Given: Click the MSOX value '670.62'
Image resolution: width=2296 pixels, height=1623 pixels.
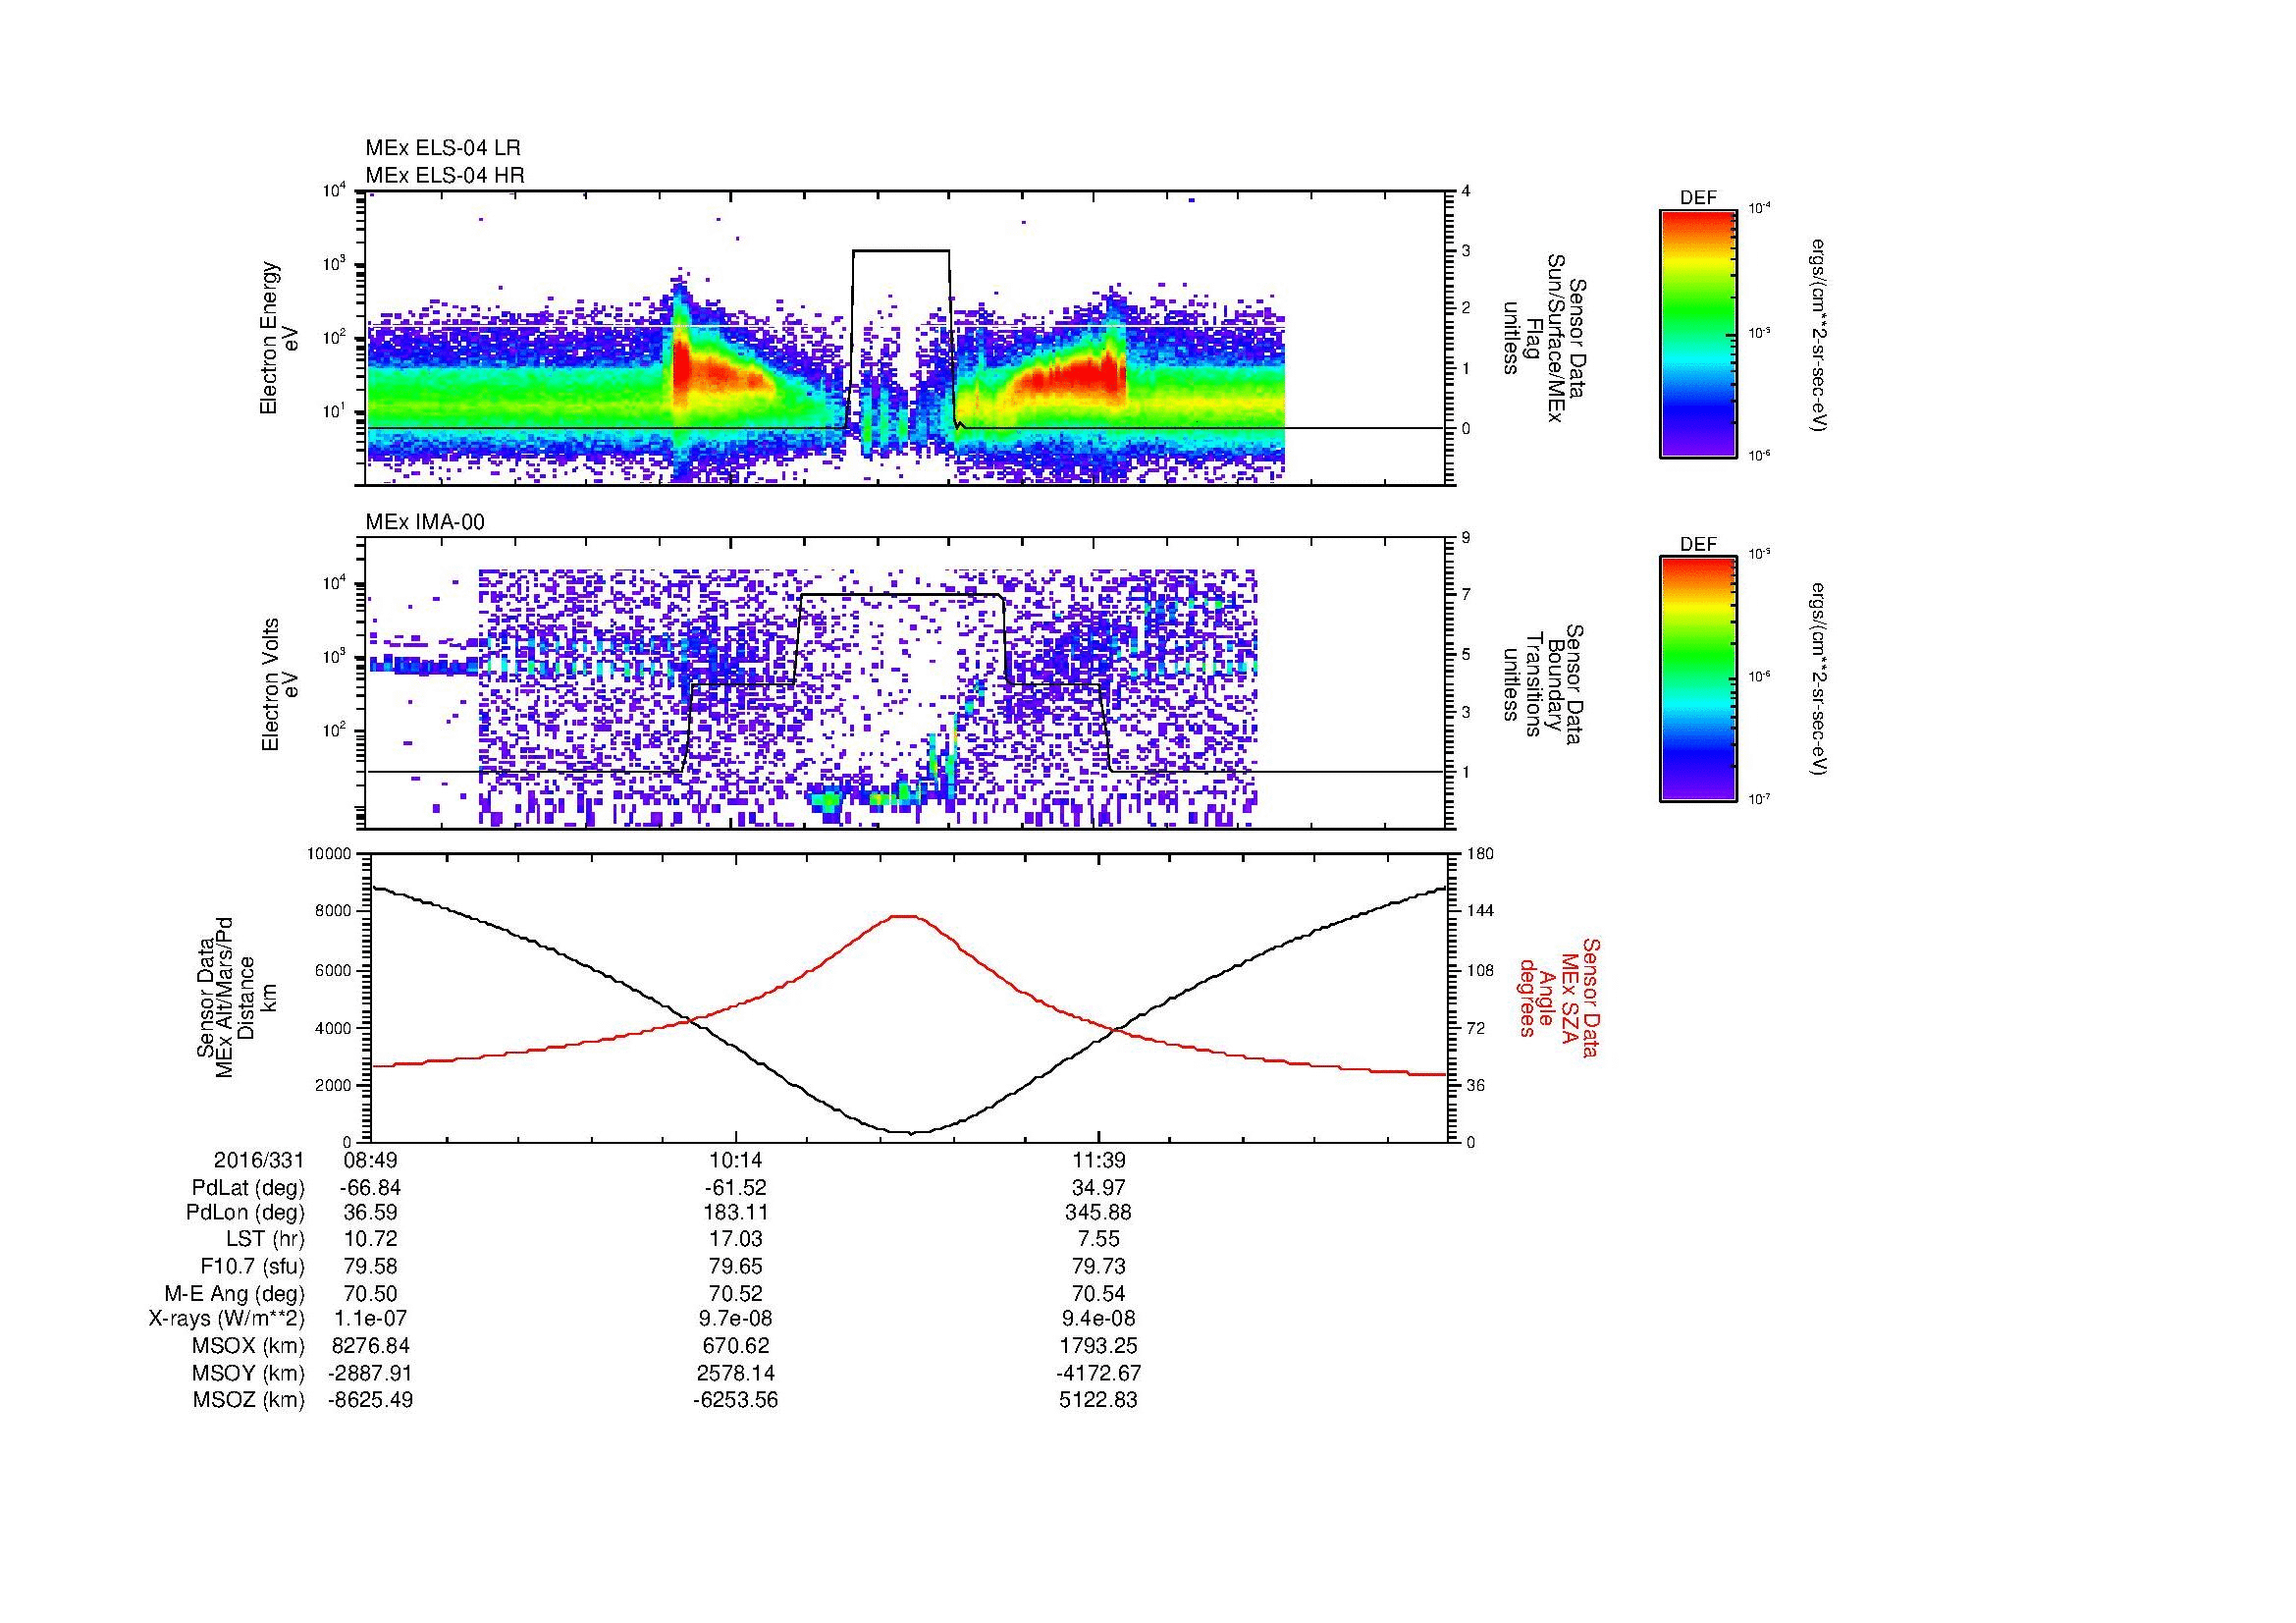Looking at the screenshot, I should coord(735,1347).
